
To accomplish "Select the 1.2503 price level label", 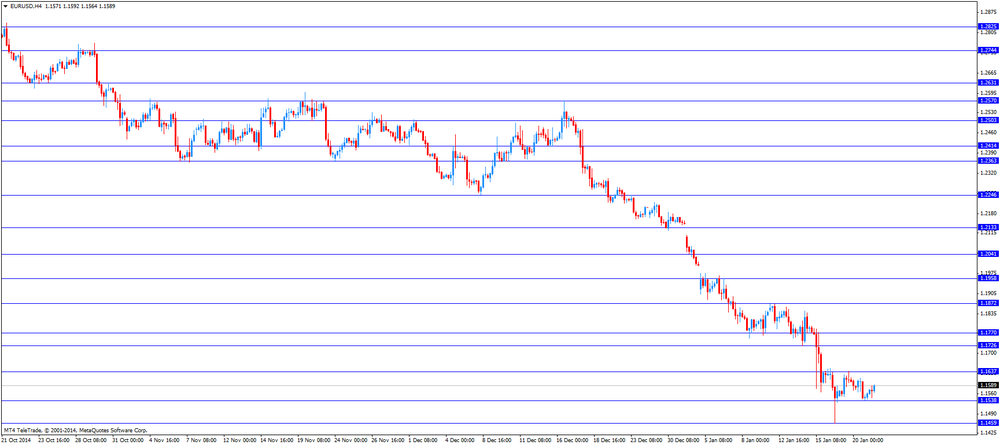I will pyautogui.click(x=987, y=120).
